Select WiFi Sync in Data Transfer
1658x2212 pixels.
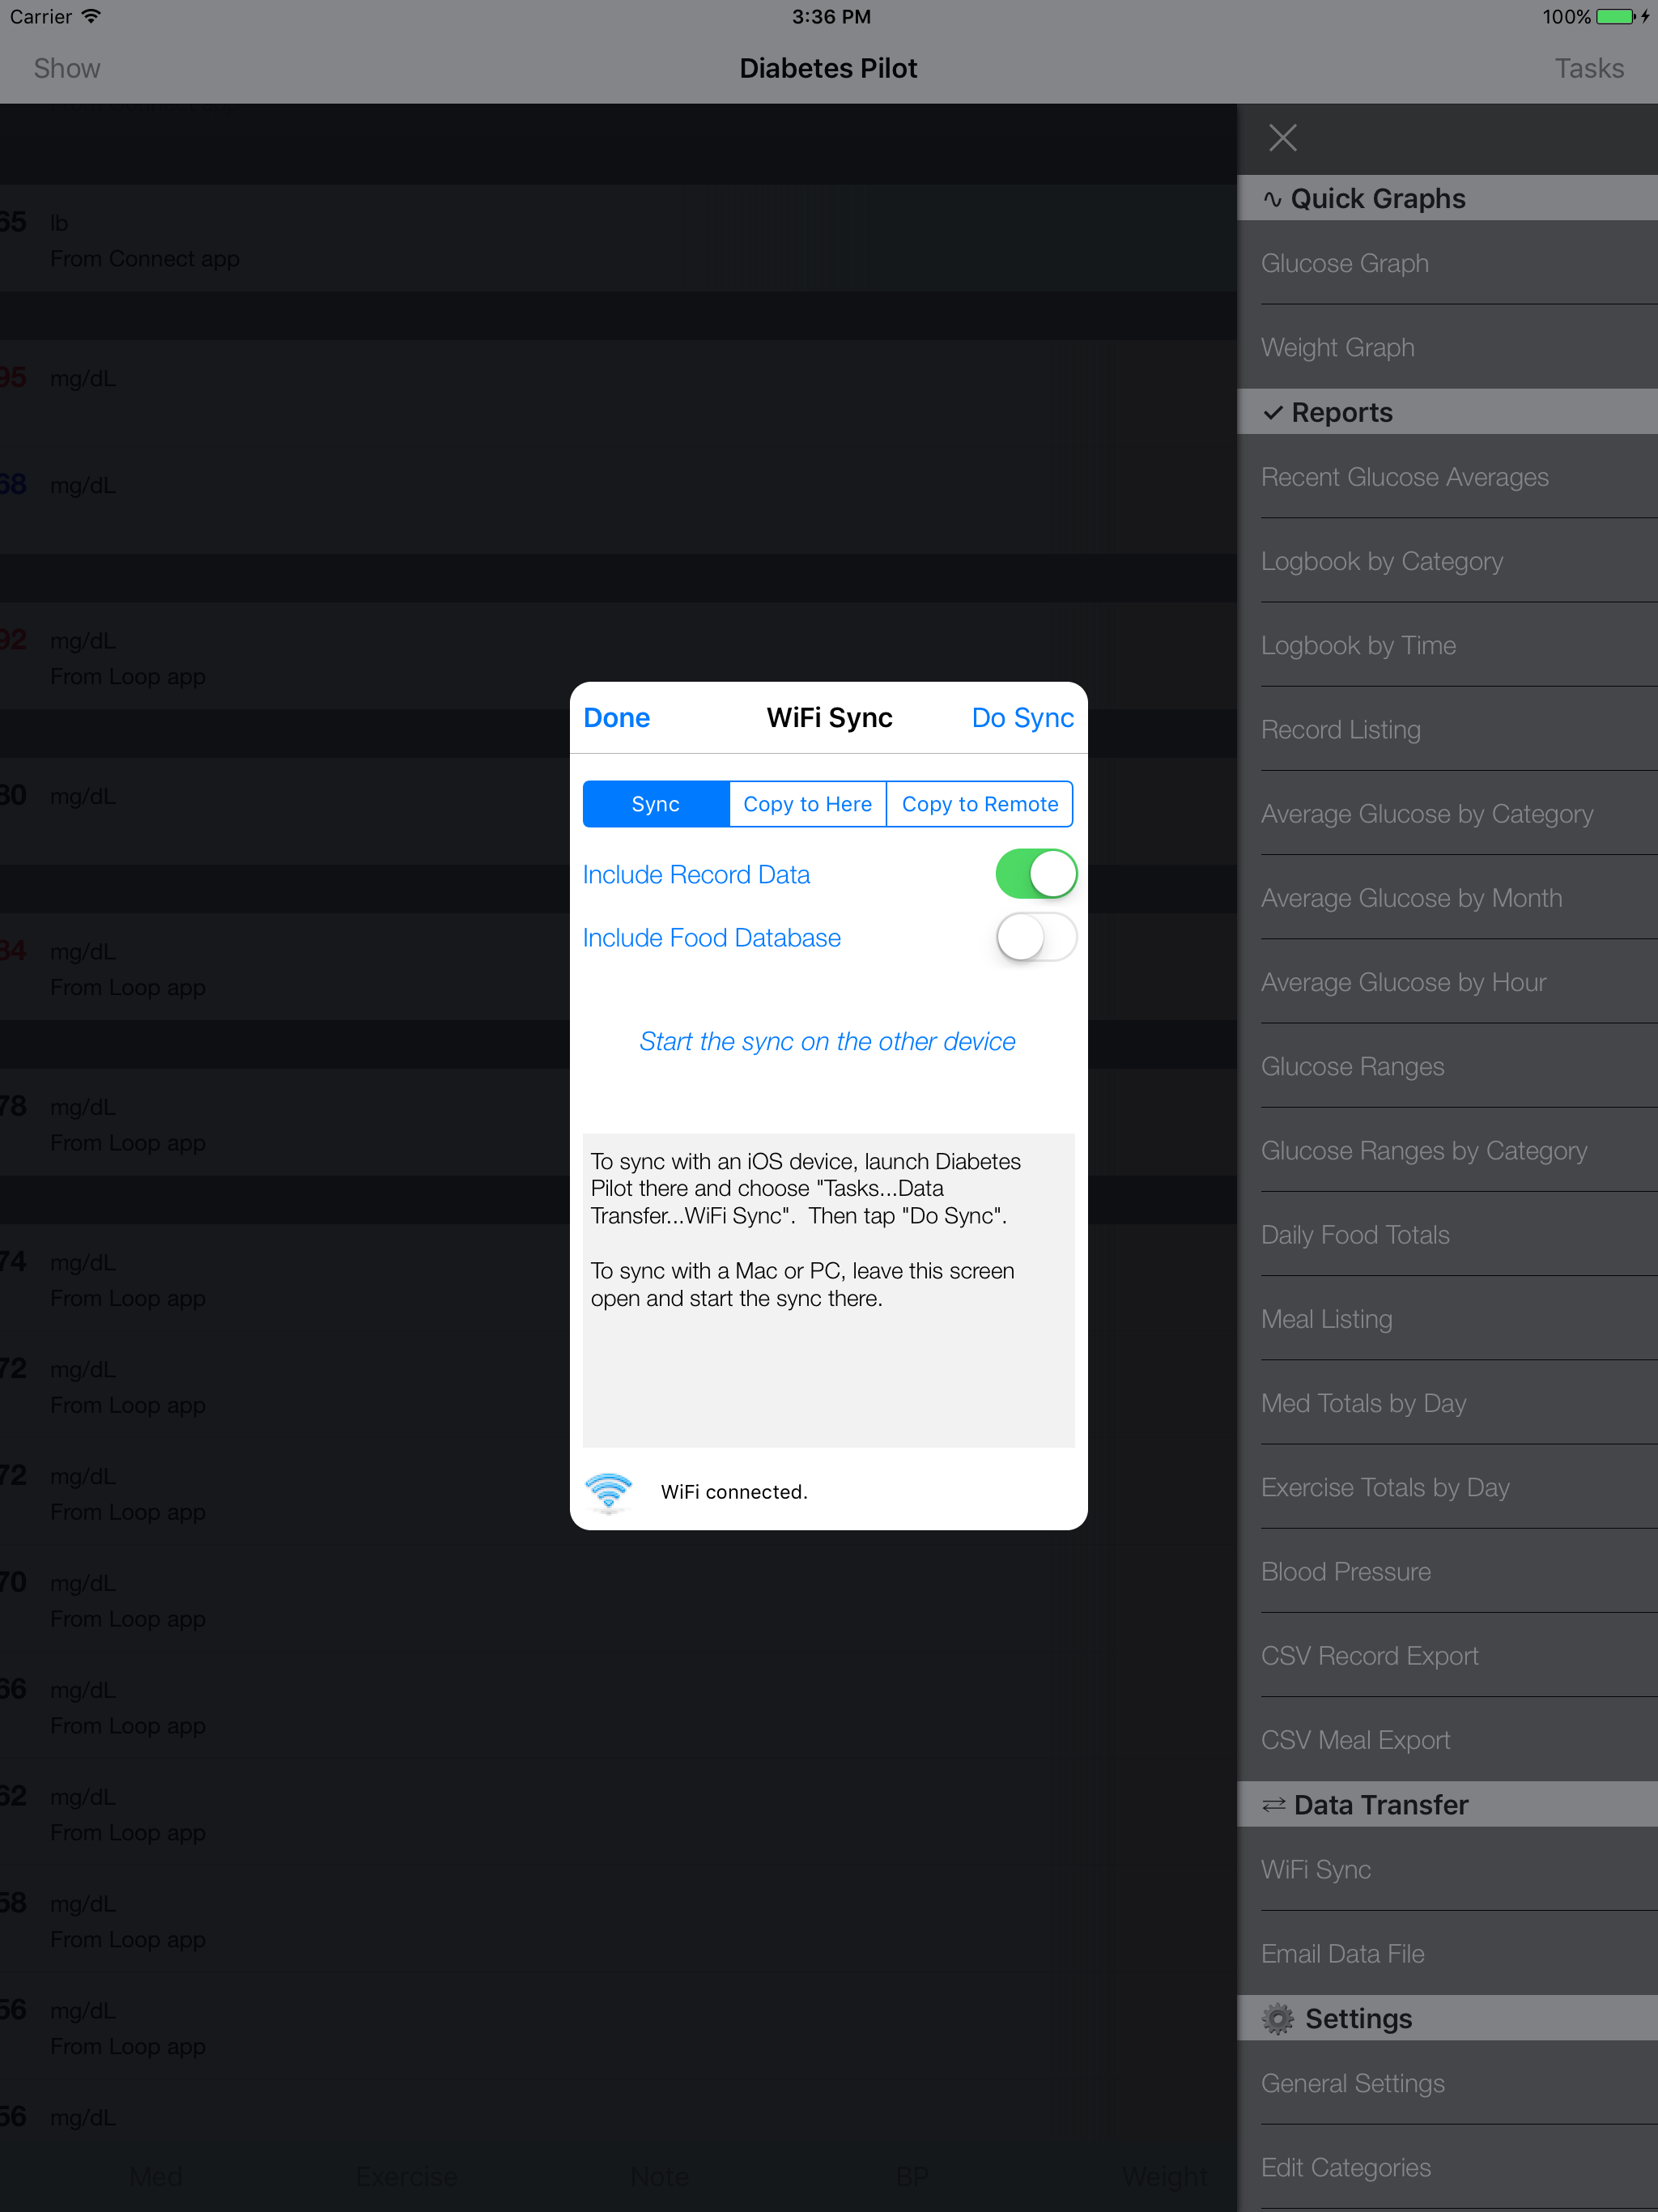click(1447, 1869)
